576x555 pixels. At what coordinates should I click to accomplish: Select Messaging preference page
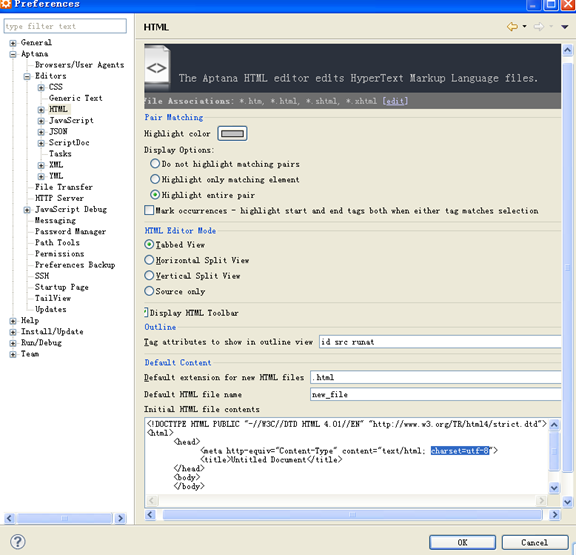(55, 220)
